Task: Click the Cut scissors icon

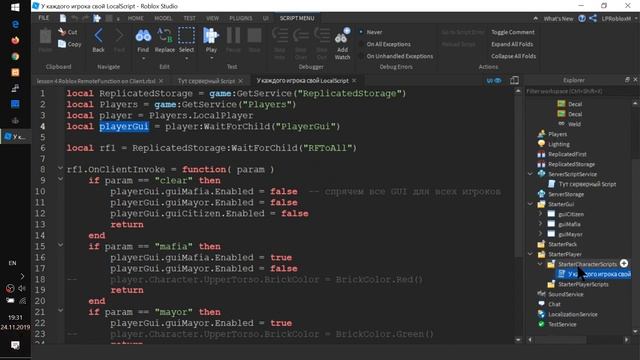Action: [62, 31]
